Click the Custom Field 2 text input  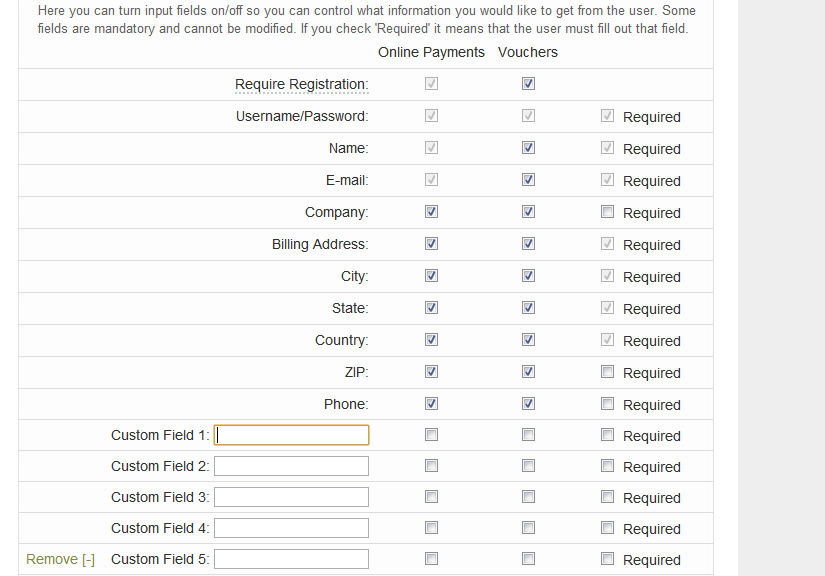pos(292,466)
